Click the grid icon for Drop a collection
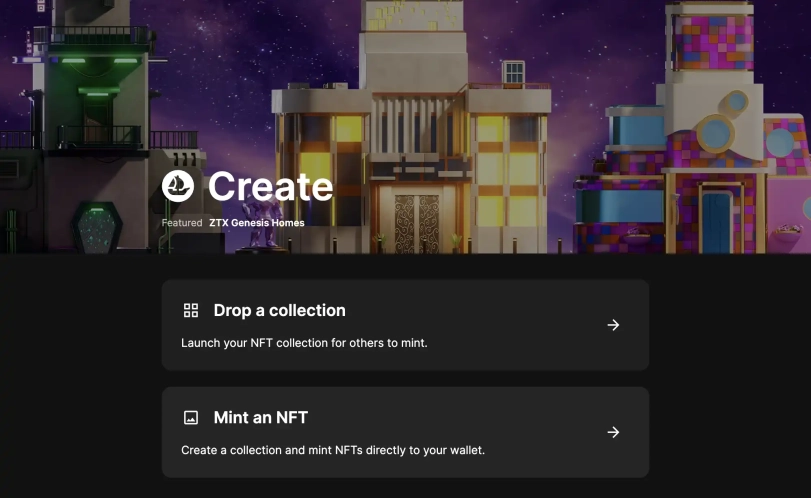 click(191, 311)
